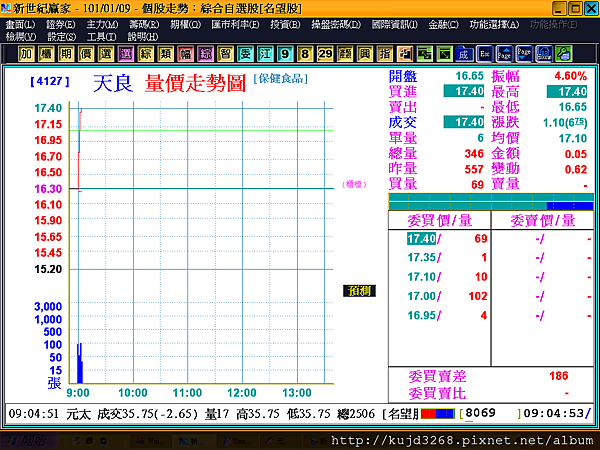600x450 pixels.
Task: Click the stock code input showing 8069
Action: [492, 413]
